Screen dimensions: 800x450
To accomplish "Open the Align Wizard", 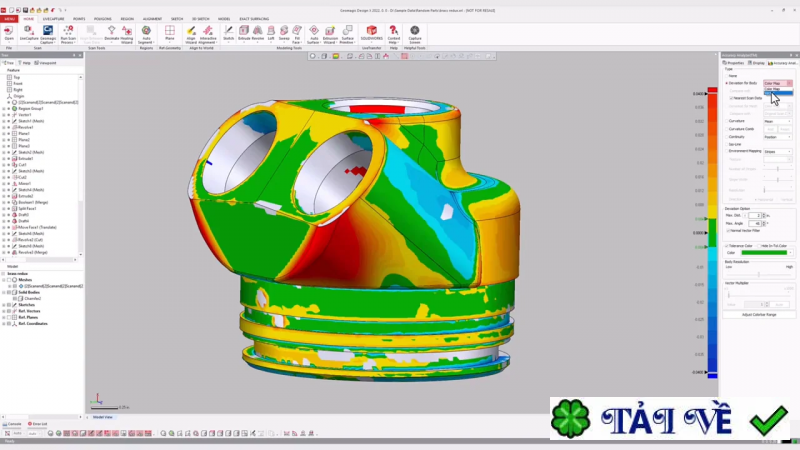I will (x=191, y=34).
